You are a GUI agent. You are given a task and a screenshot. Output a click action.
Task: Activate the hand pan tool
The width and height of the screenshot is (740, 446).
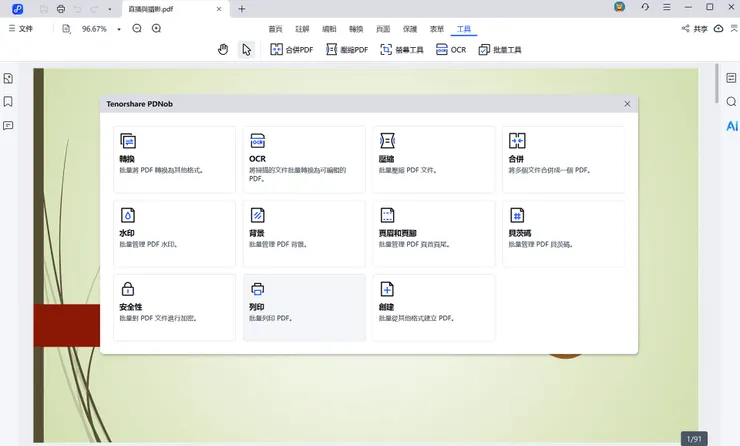[x=223, y=49]
